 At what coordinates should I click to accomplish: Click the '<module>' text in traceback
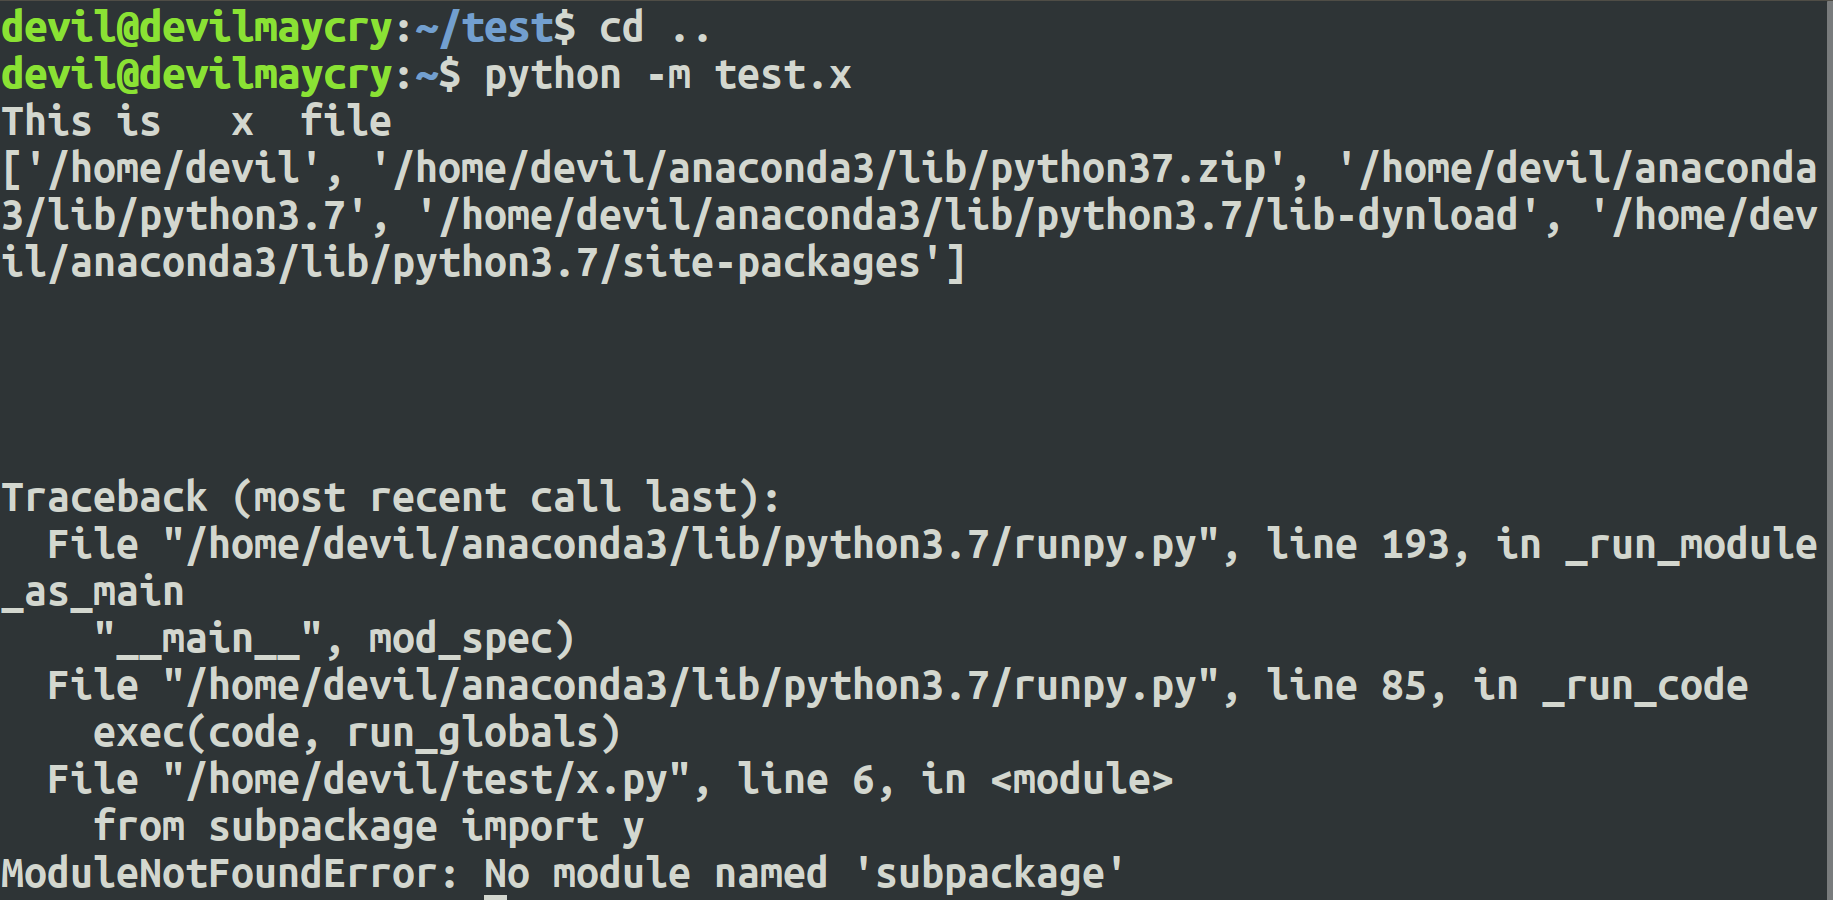[1081, 780]
